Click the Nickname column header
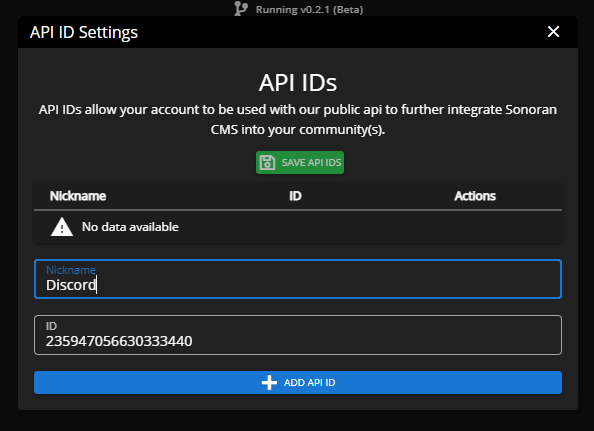The width and height of the screenshot is (594, 431). 78,196
